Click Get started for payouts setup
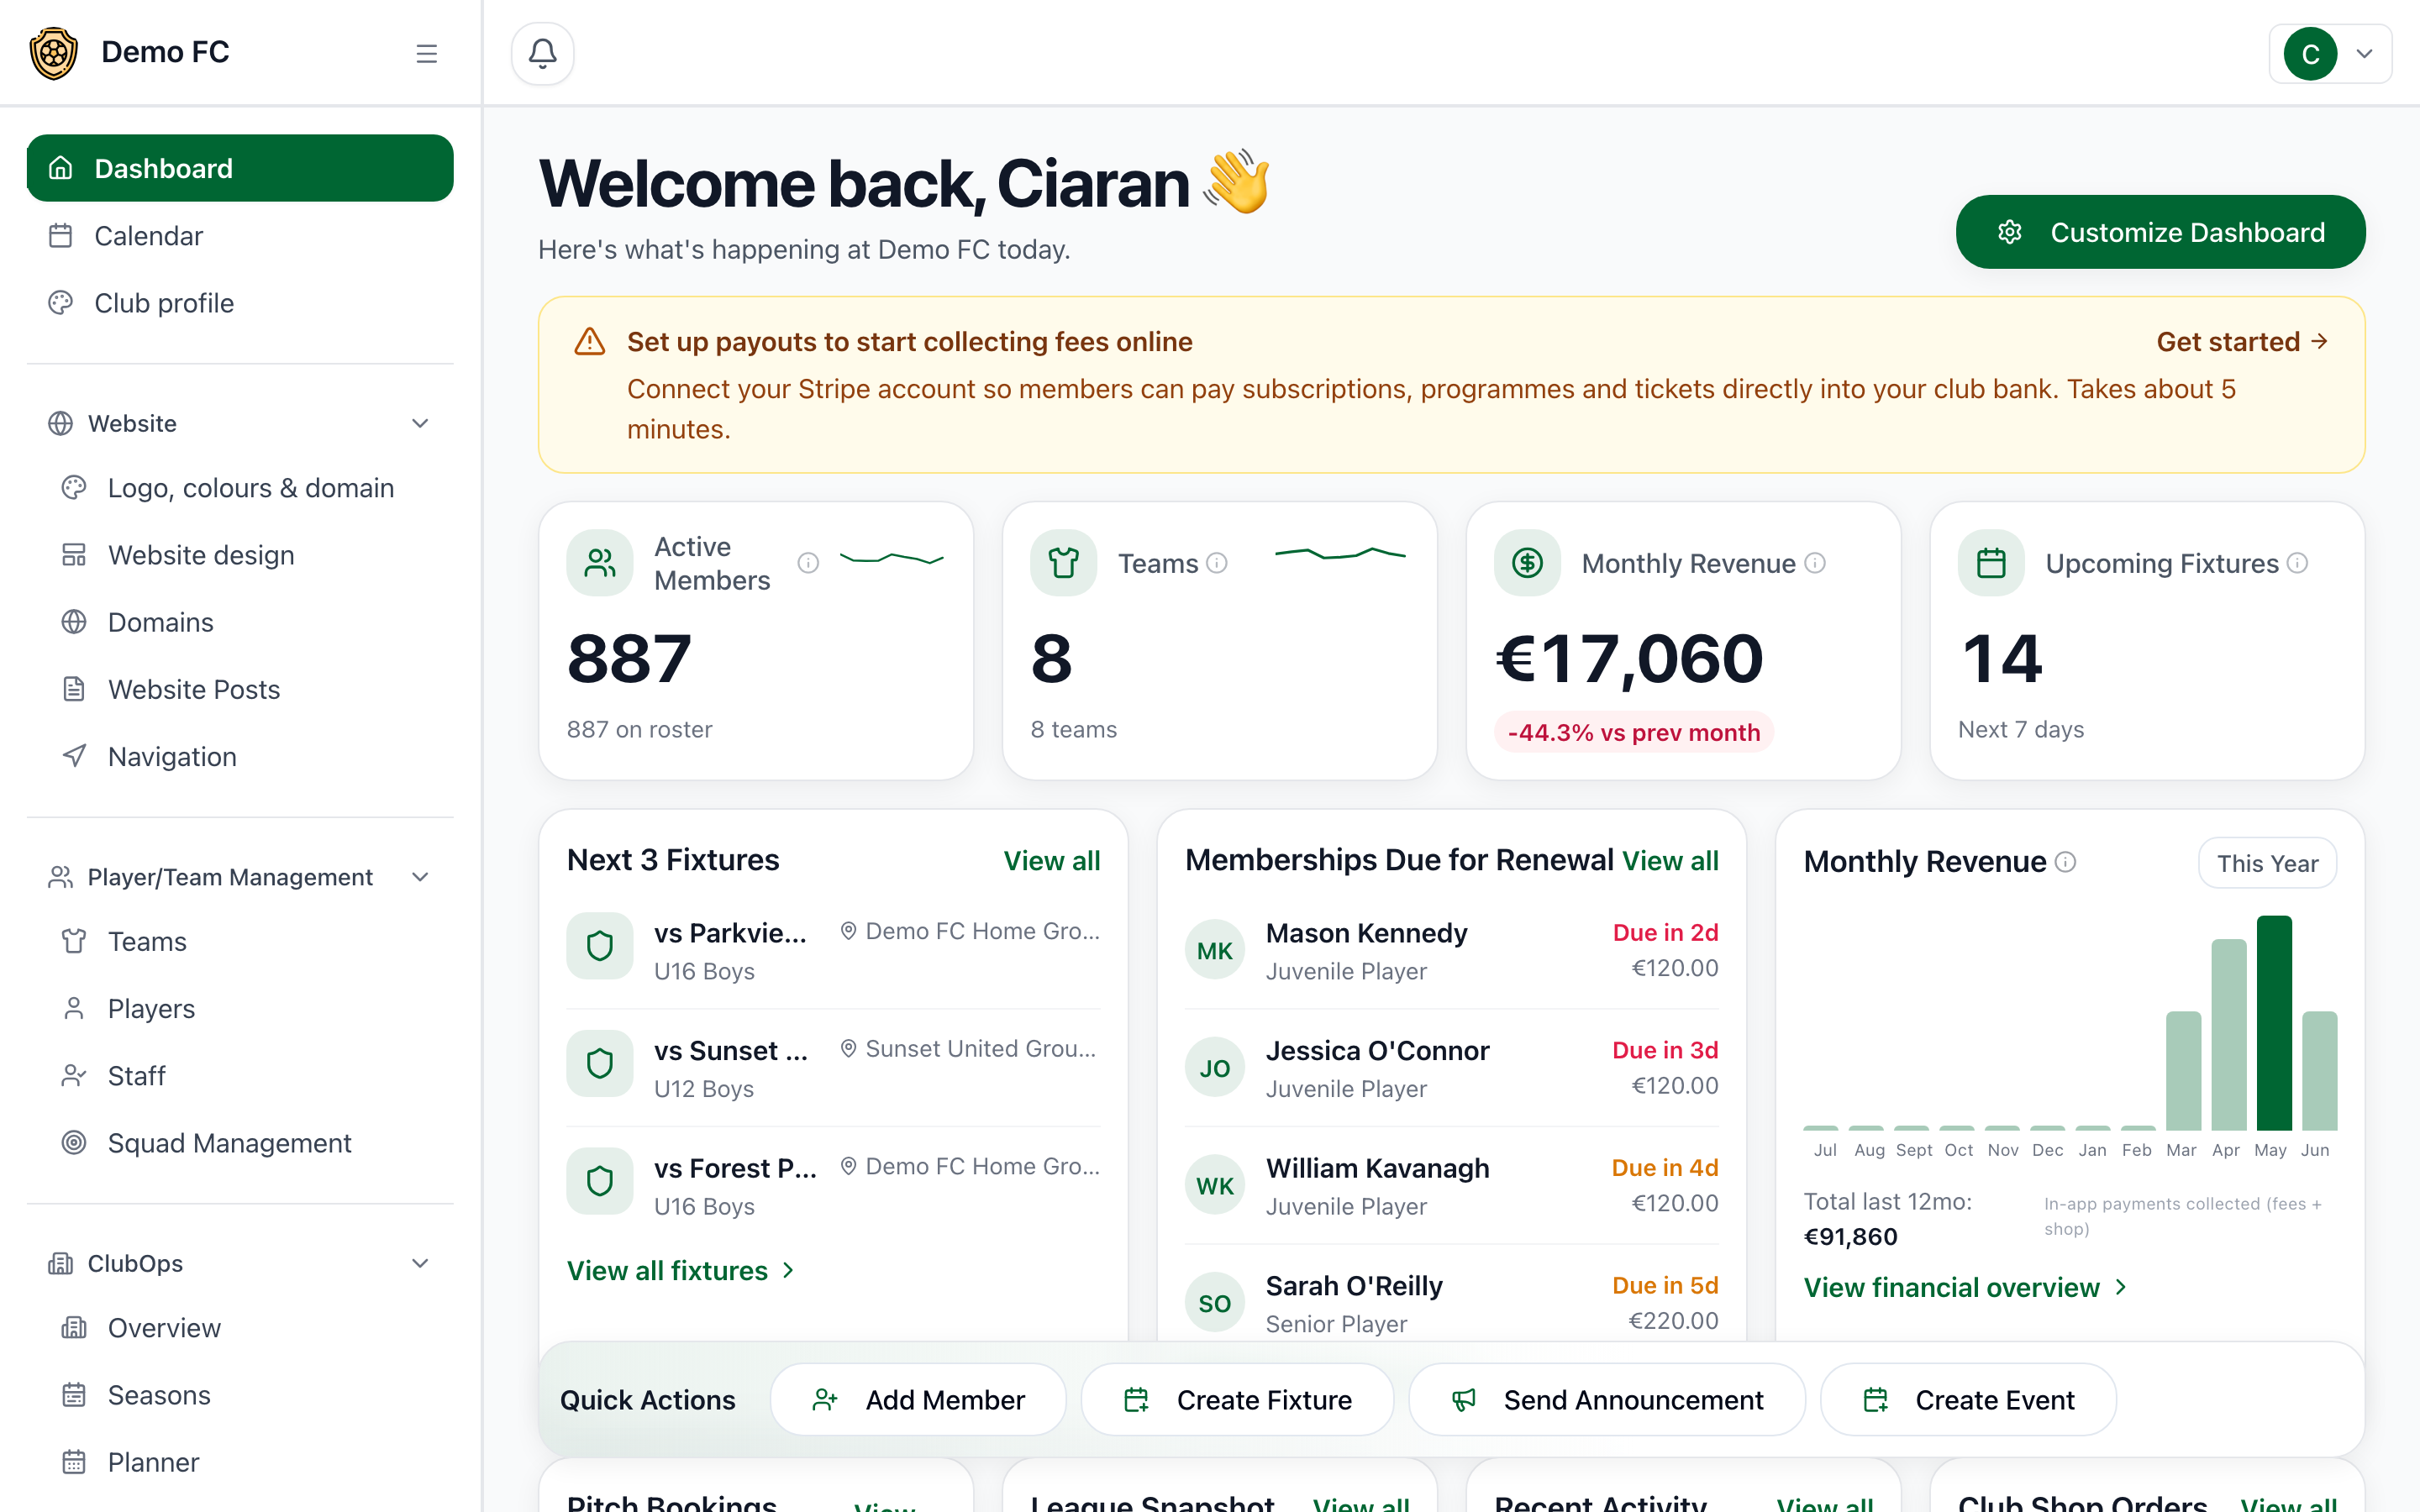 2242,342
